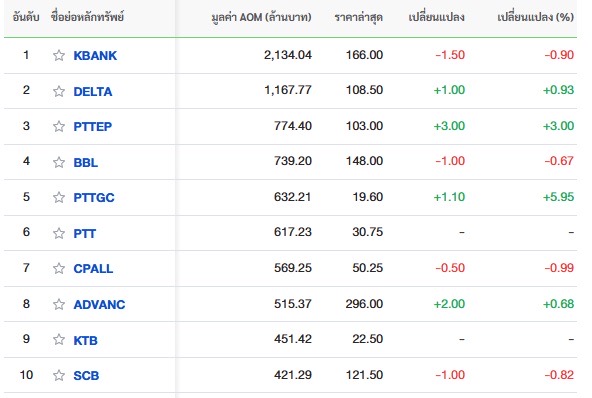Open the ADVANC symbol link
The width and height of the screenshot is (592, 398).
99,304
